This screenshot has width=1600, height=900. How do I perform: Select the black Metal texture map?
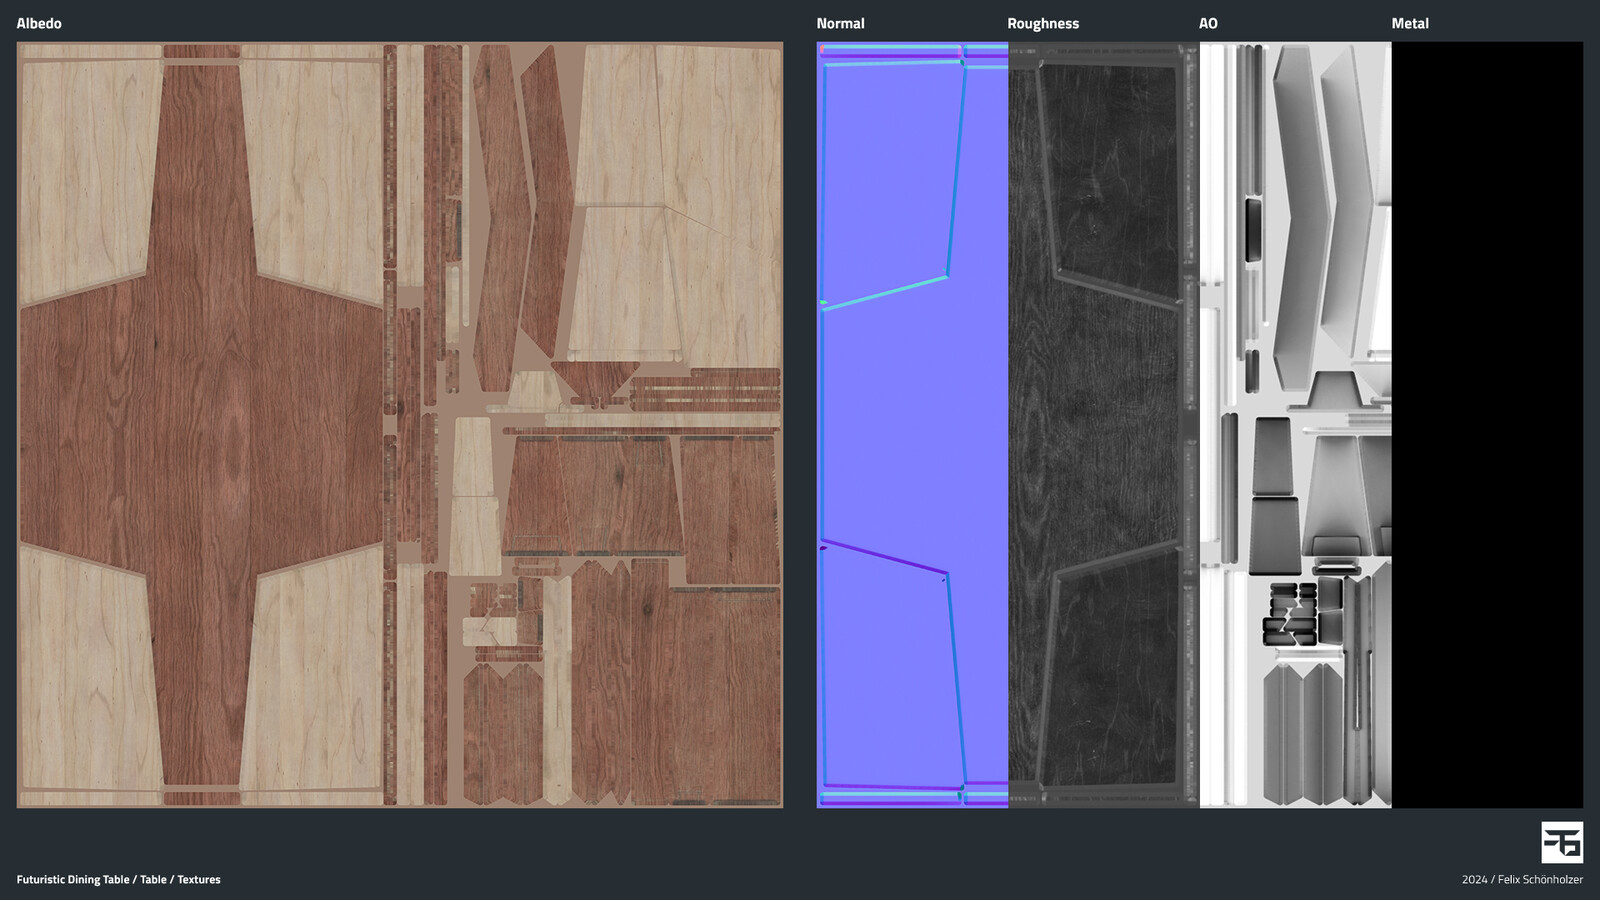[x=1488, y=425]
